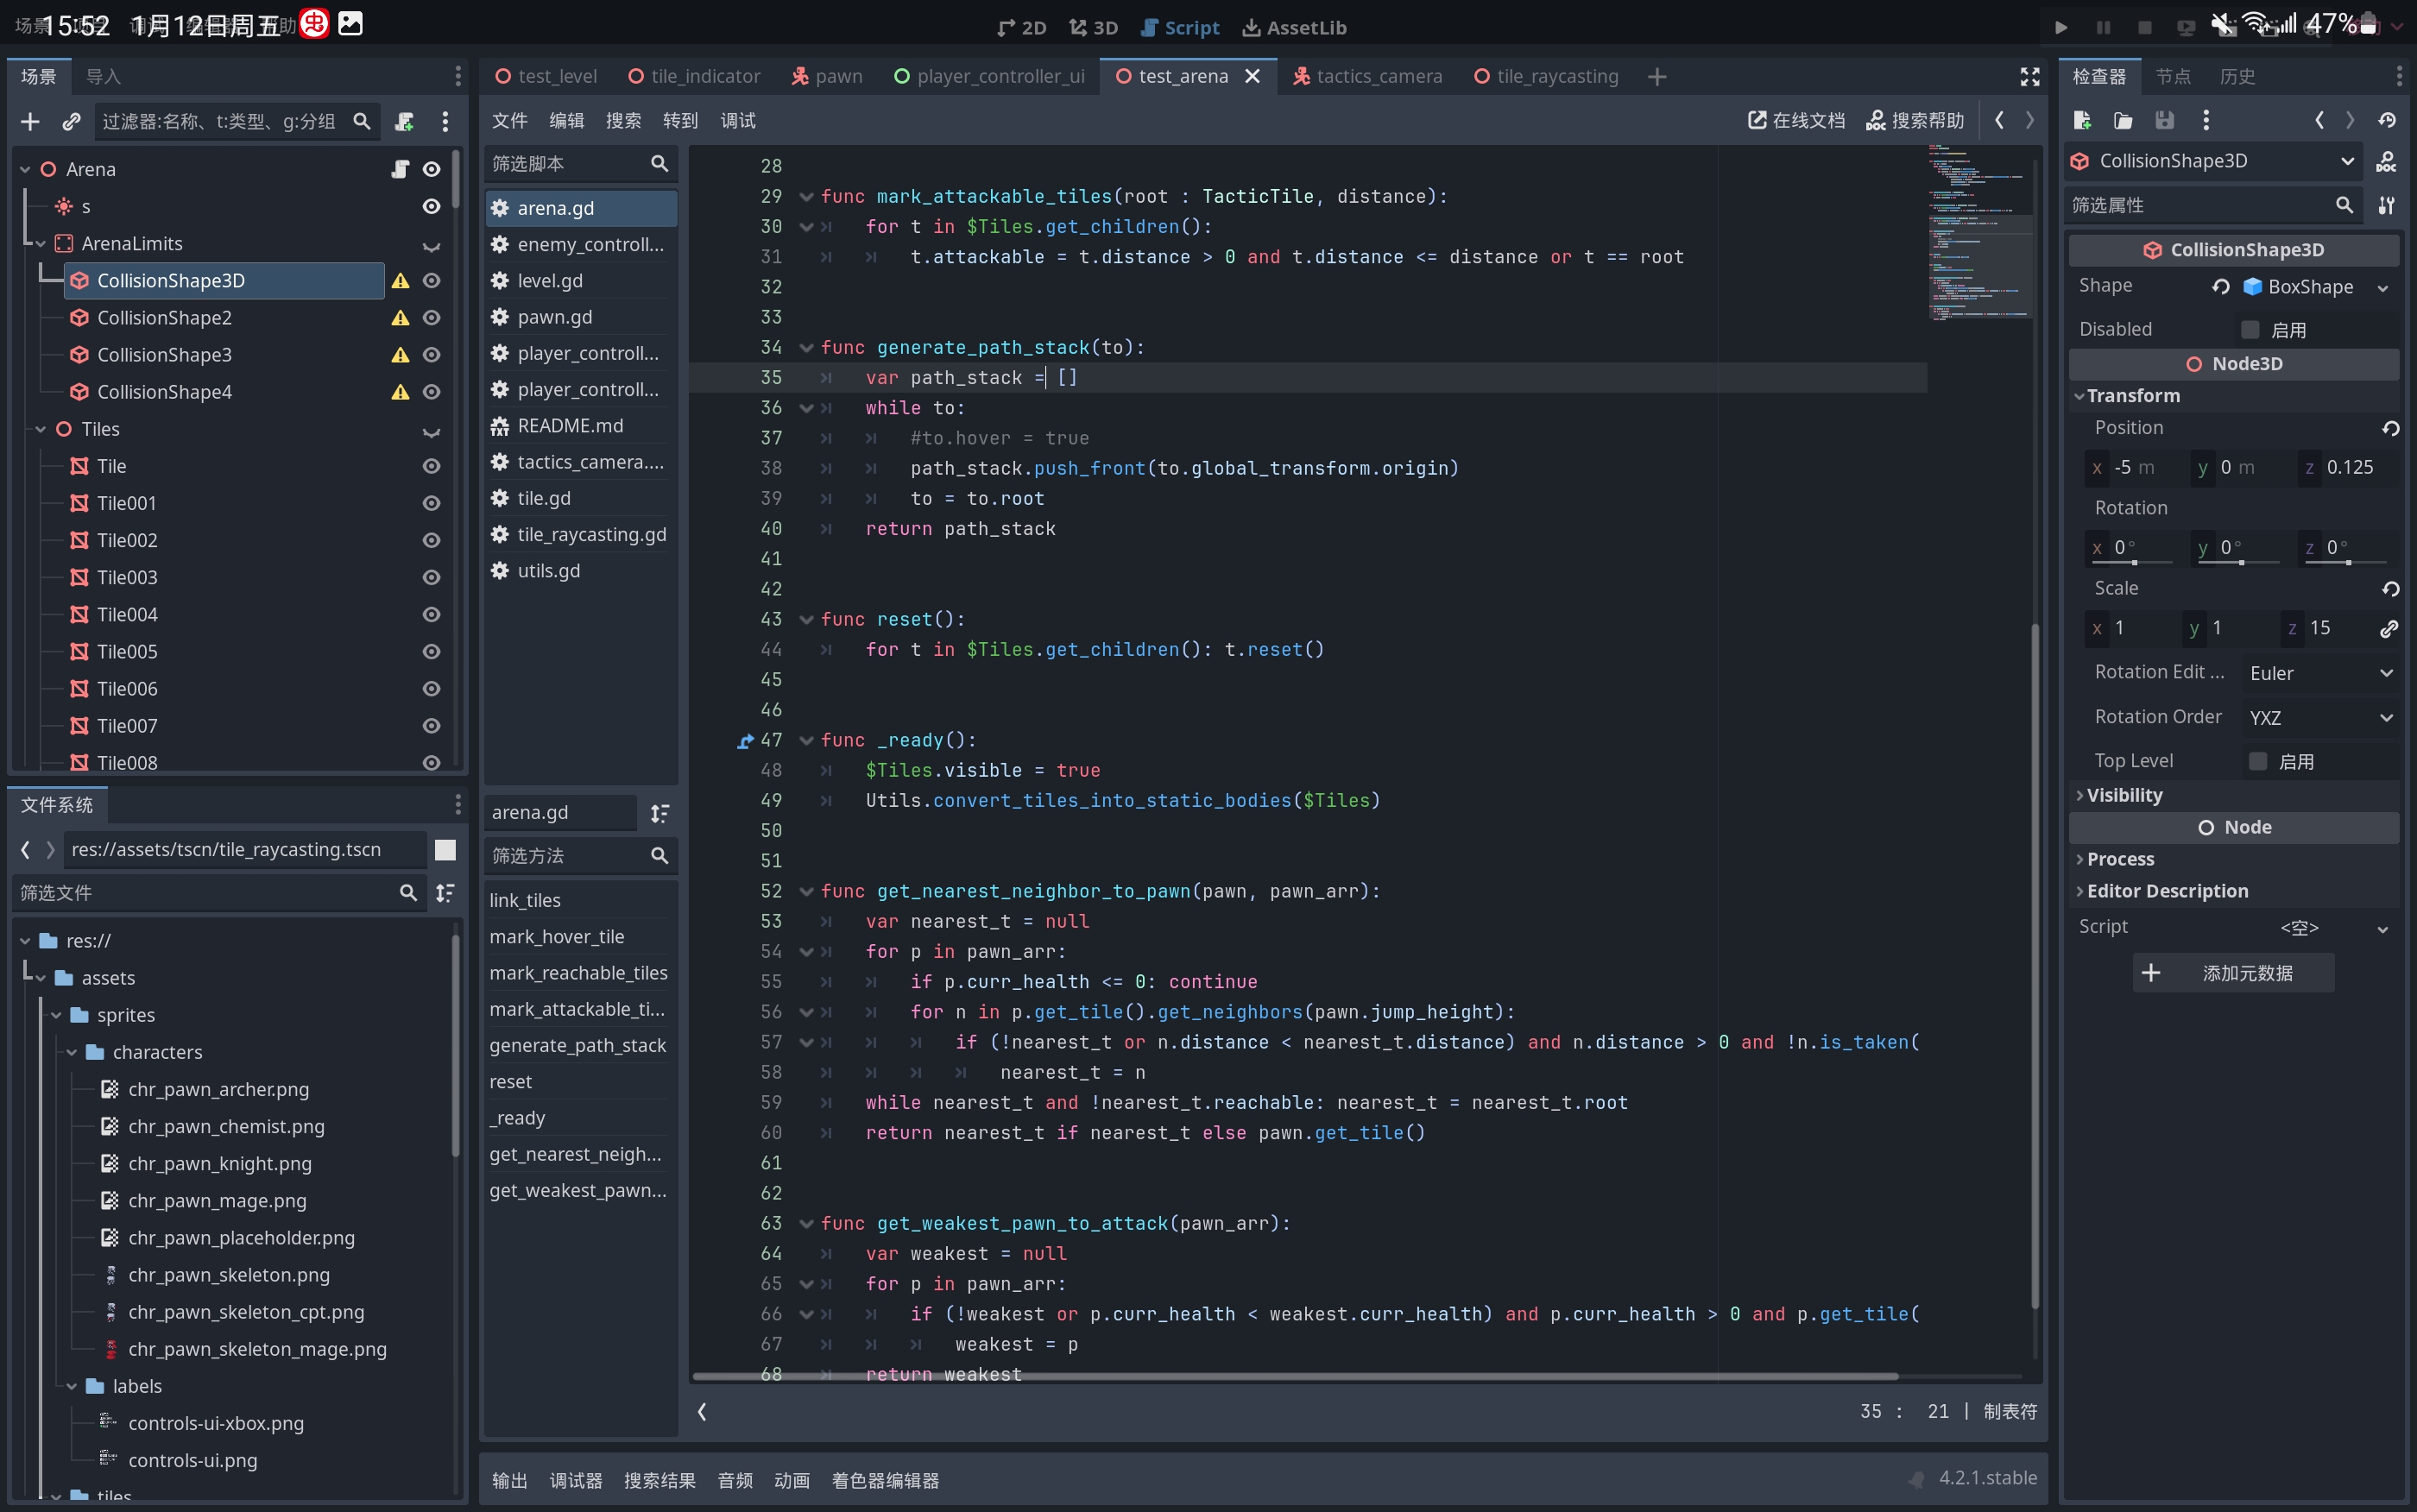Viewport: 2417px width, 1512px height.
Task: Click search icon in script filter box
Action: click(659, 163)
